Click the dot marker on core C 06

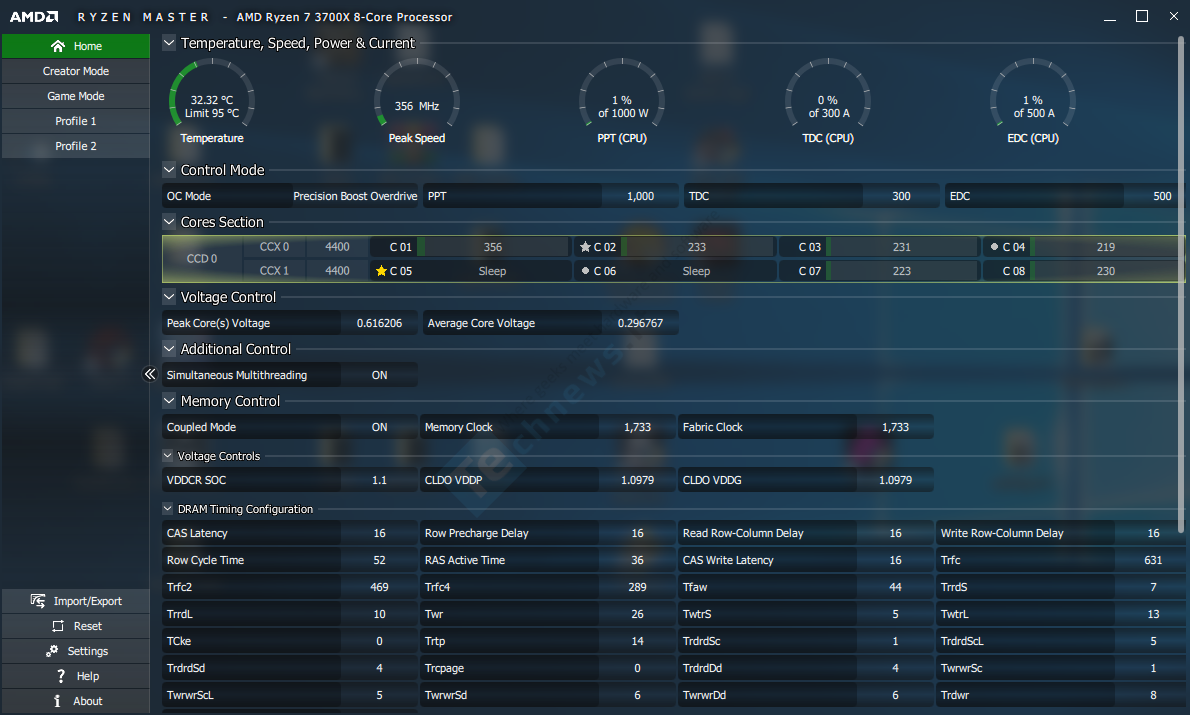click(585, 271)
